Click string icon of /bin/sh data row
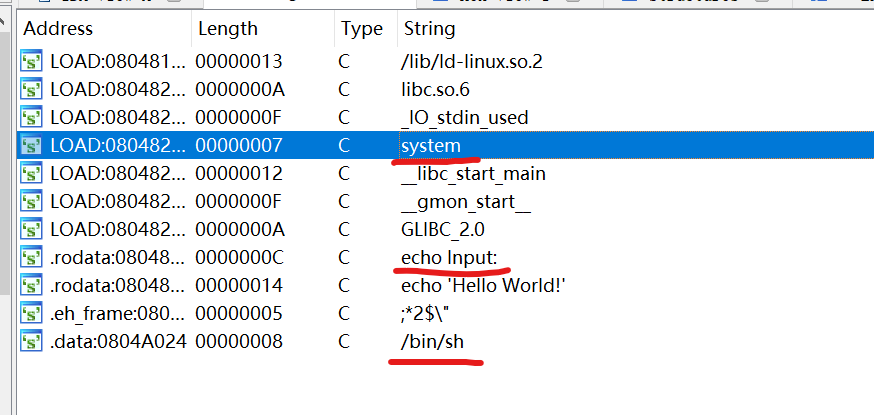This screenshot has height=415, width=874. (x=31, y=341)
